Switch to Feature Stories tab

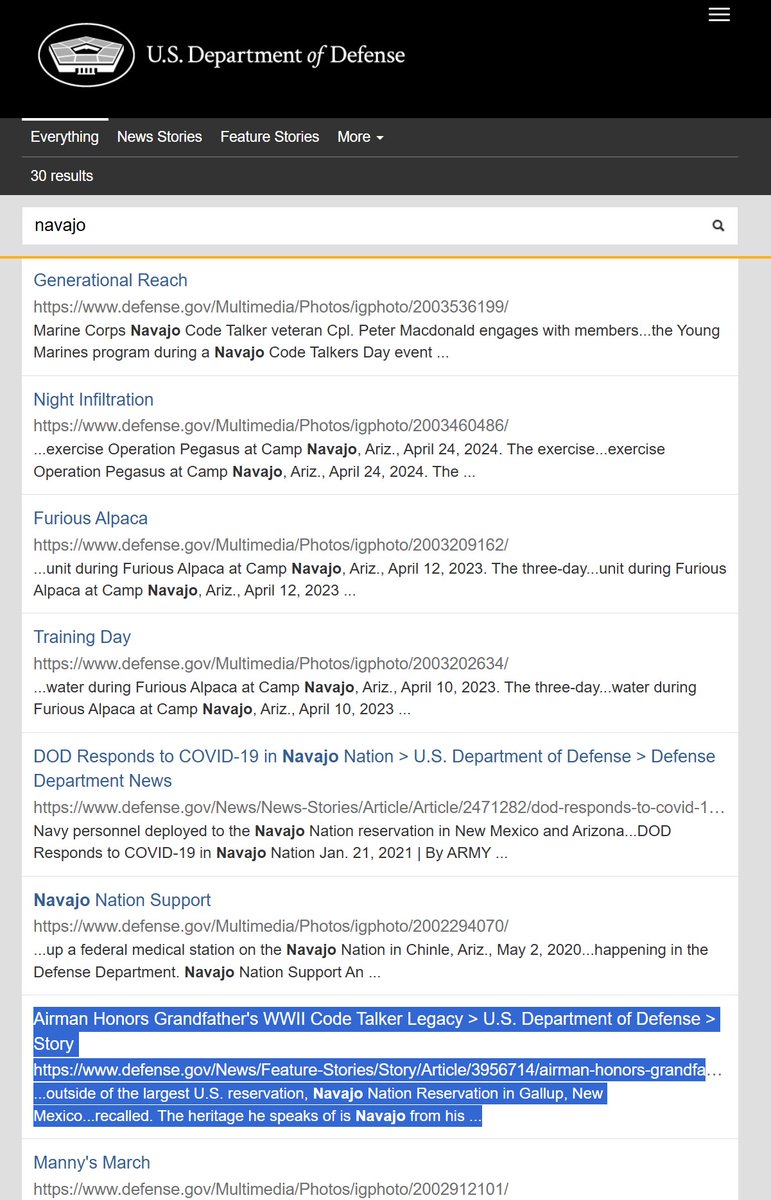click(x=270, y=137)
